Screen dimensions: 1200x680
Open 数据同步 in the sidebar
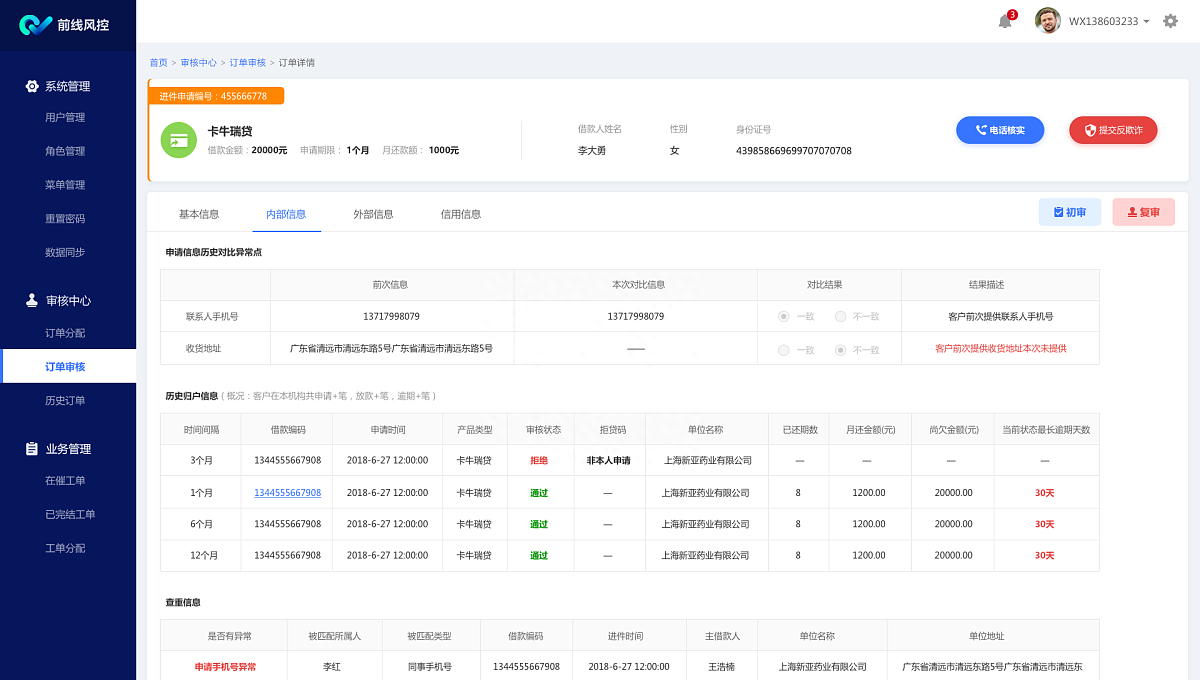65,253
